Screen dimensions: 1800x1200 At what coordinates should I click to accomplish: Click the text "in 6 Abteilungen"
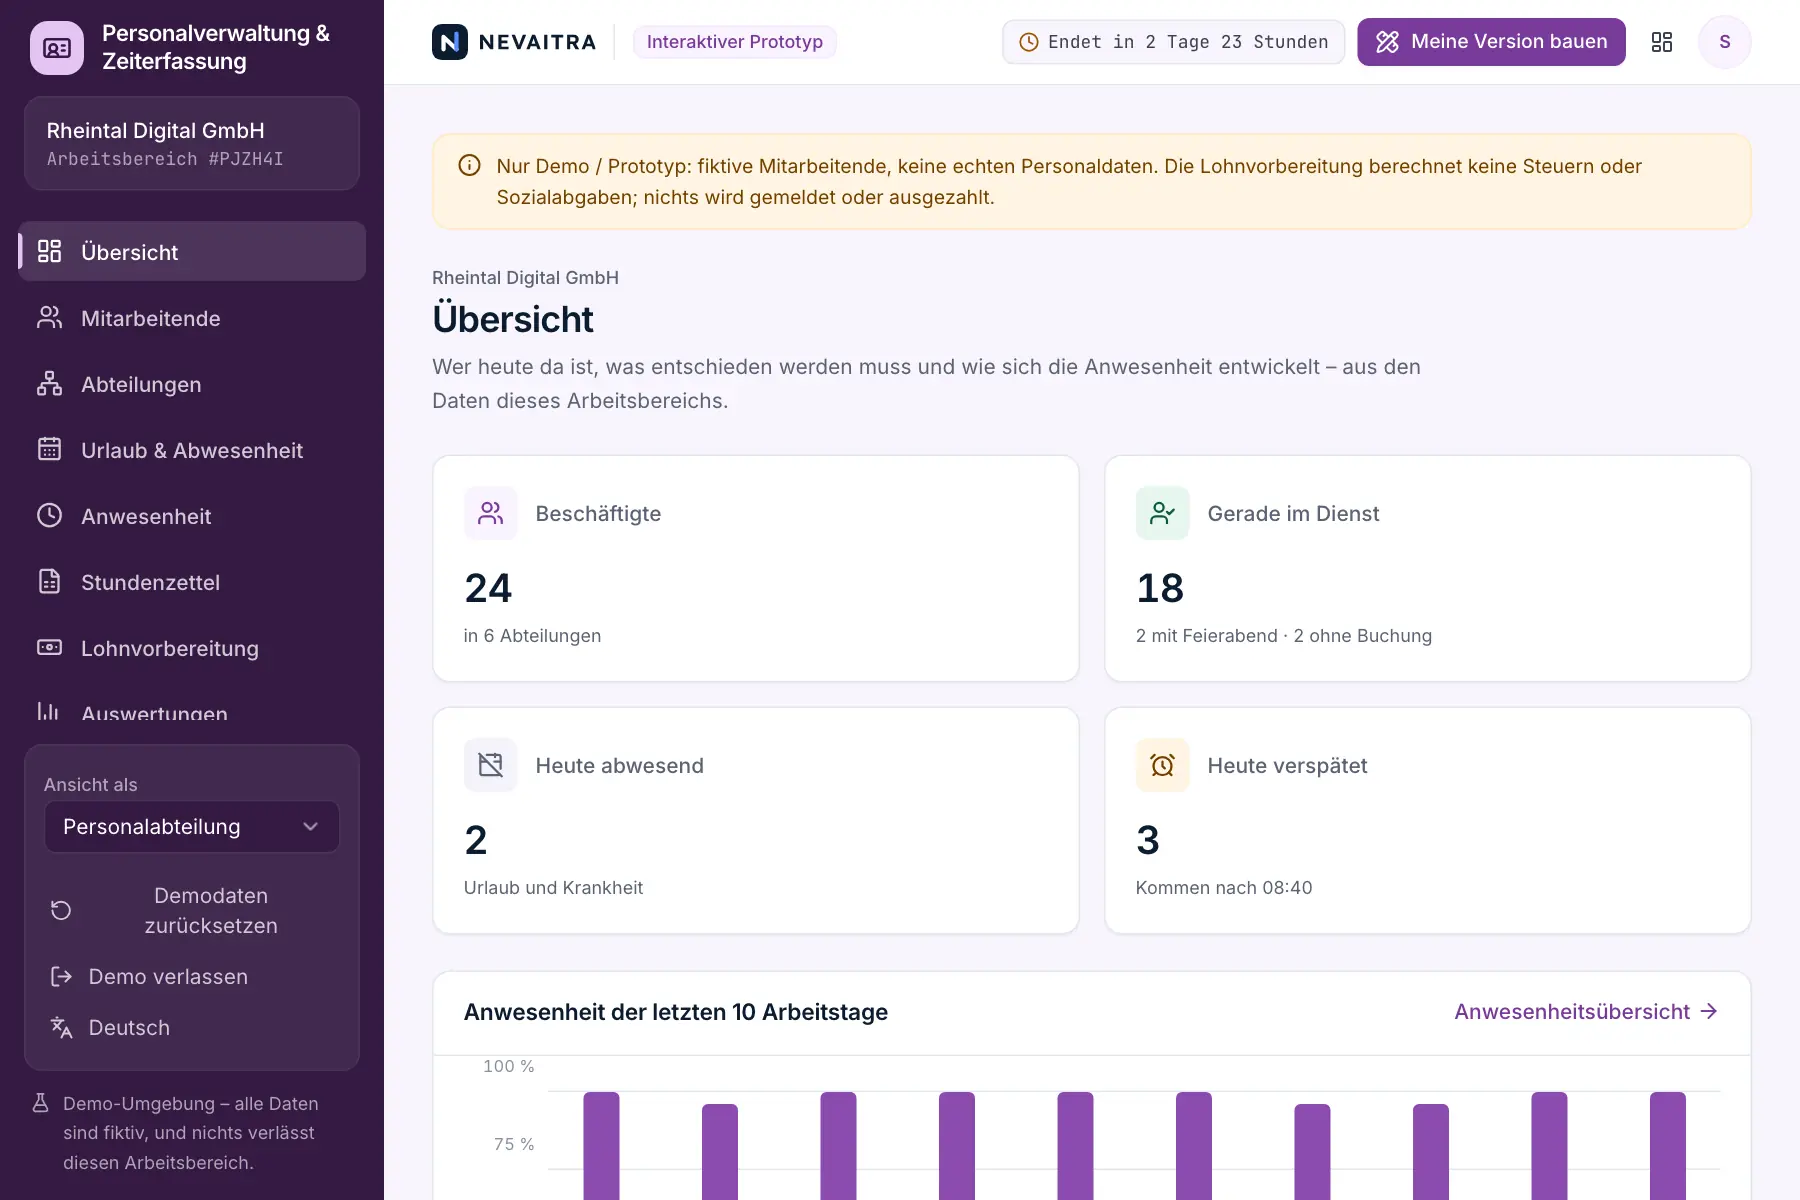[532, 636]
